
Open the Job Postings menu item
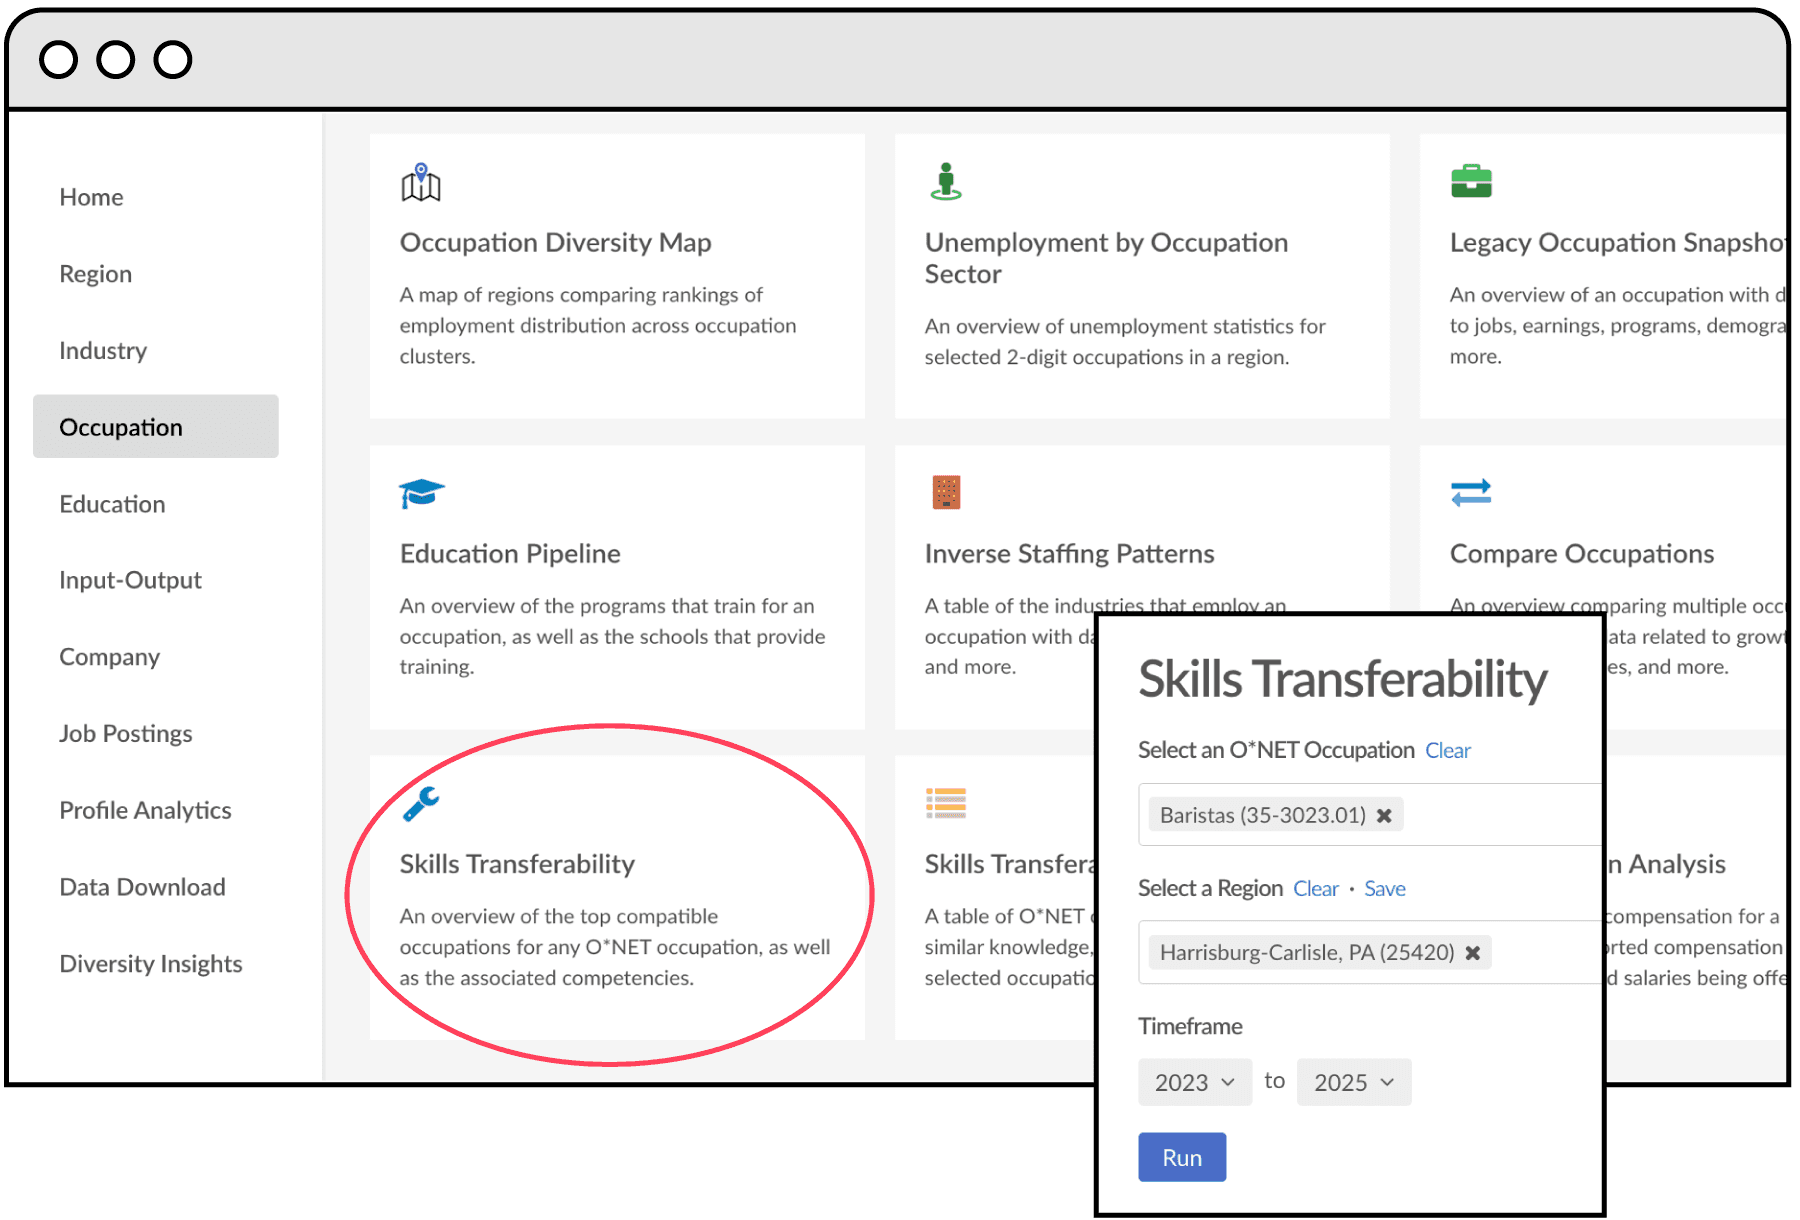click(125, 734)
